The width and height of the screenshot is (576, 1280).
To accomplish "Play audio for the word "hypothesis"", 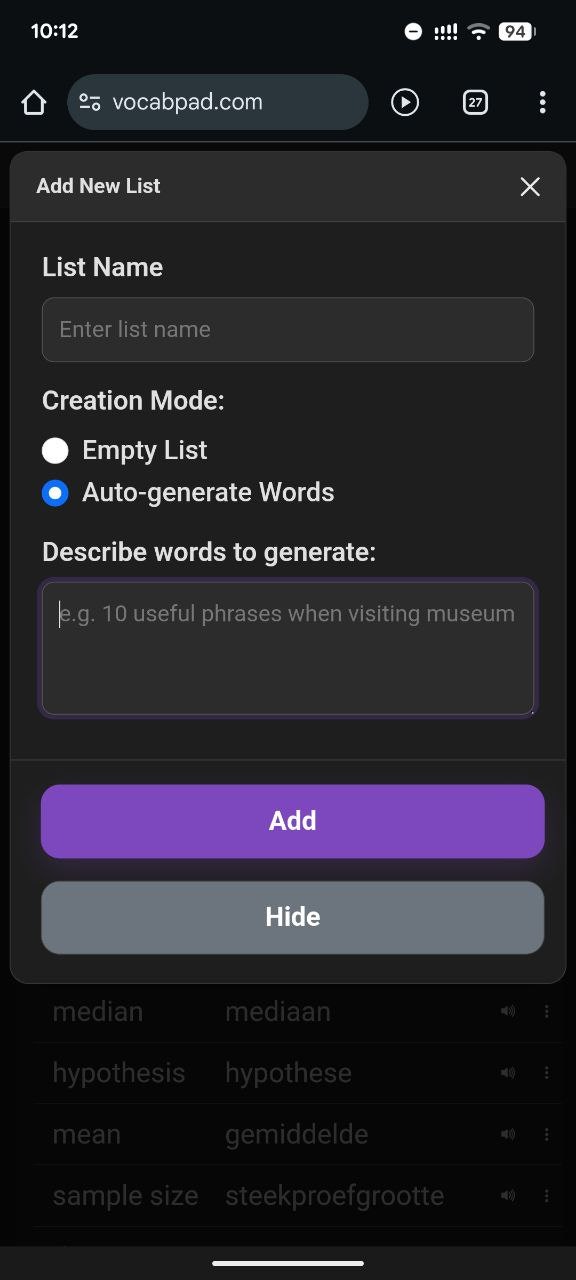I will 508,1072.
